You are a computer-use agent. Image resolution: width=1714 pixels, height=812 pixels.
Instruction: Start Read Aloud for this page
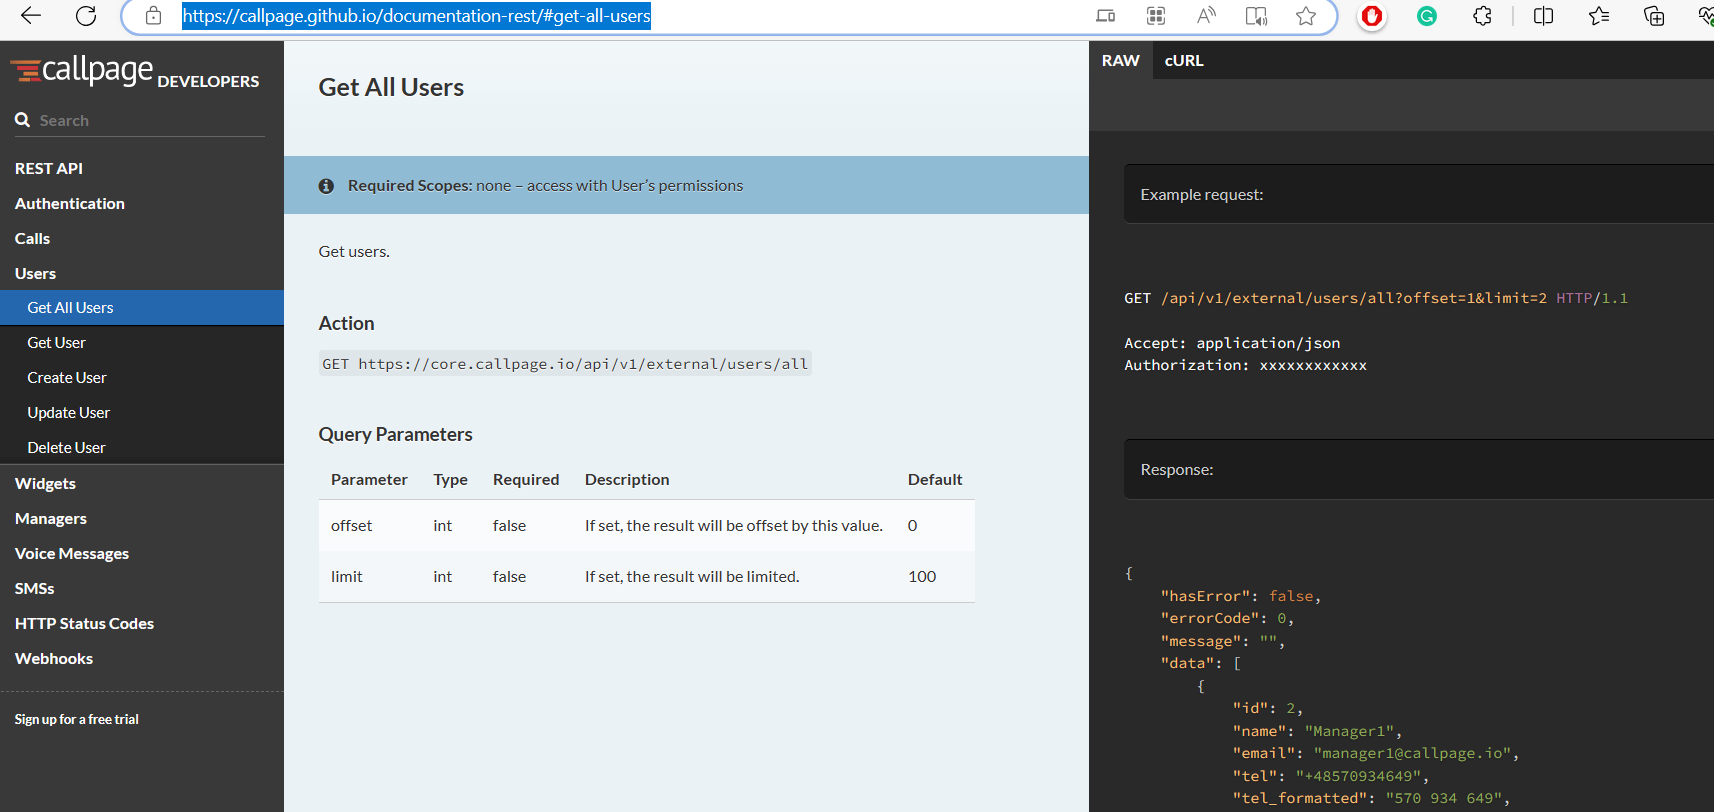pos(1206,16)
